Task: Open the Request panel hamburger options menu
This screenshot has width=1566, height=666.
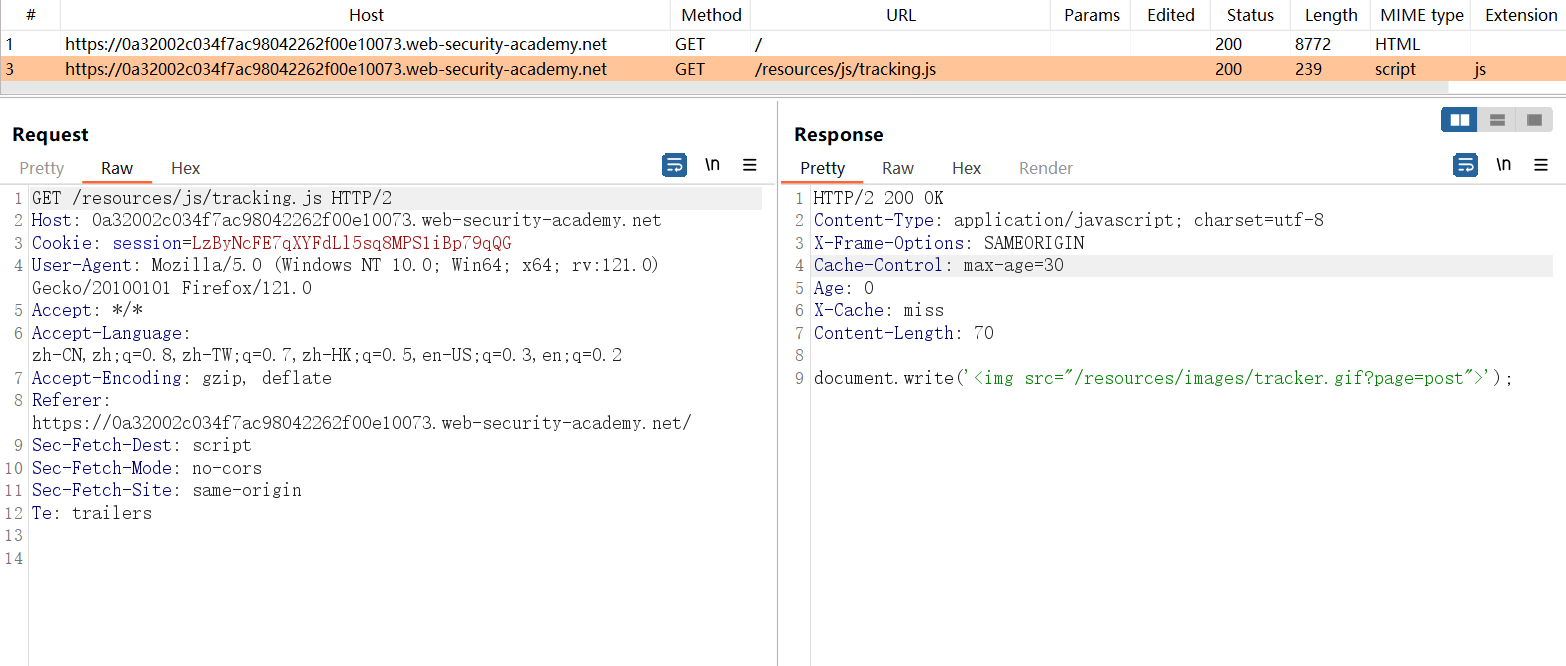Action: (x=750, y=165)
